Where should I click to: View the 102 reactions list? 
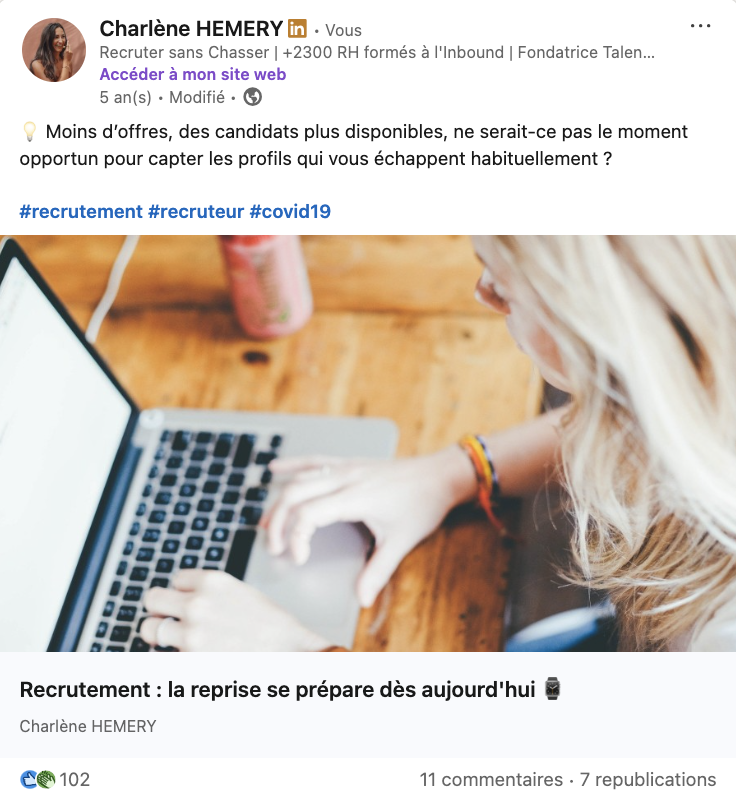[x=74, y=779]
